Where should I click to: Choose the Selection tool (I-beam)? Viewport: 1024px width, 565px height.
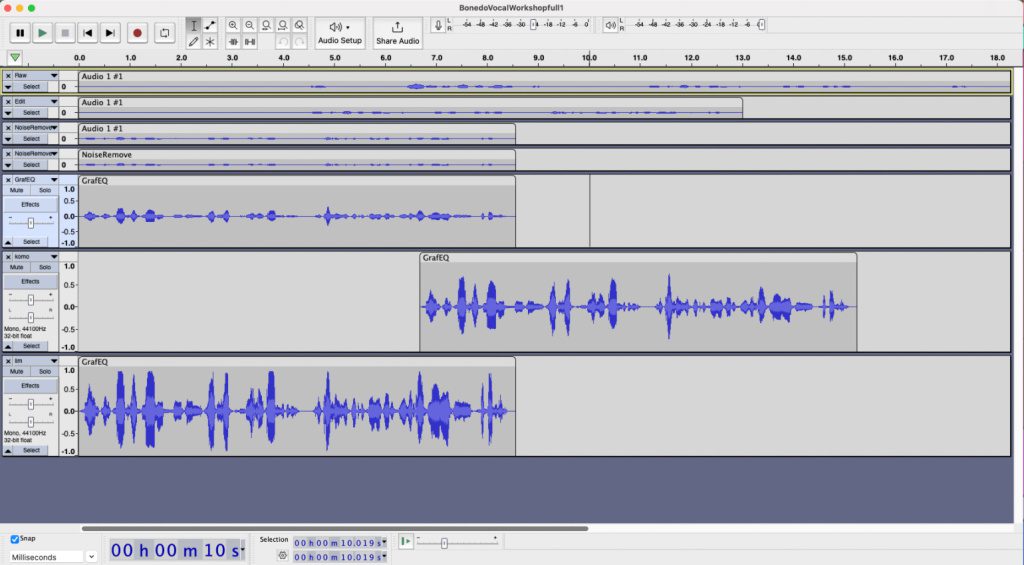tap(193, 25)
